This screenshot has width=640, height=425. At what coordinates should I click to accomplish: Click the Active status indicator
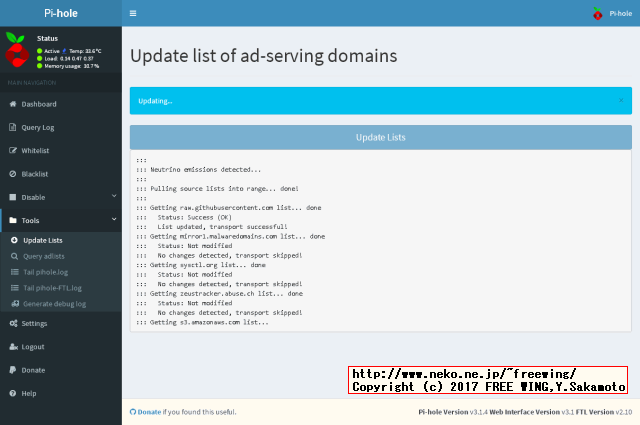coord(48,51)
